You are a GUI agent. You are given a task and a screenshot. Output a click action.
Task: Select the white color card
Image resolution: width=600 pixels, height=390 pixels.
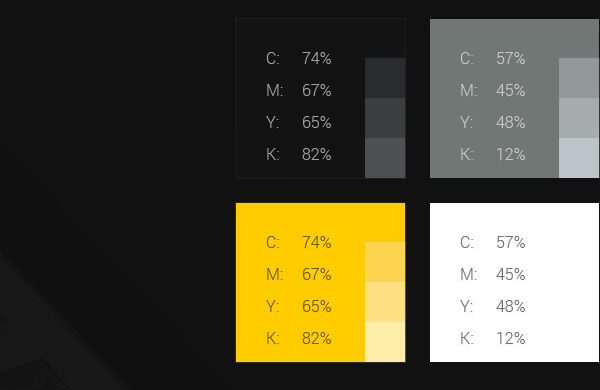[x=514, y=282]
